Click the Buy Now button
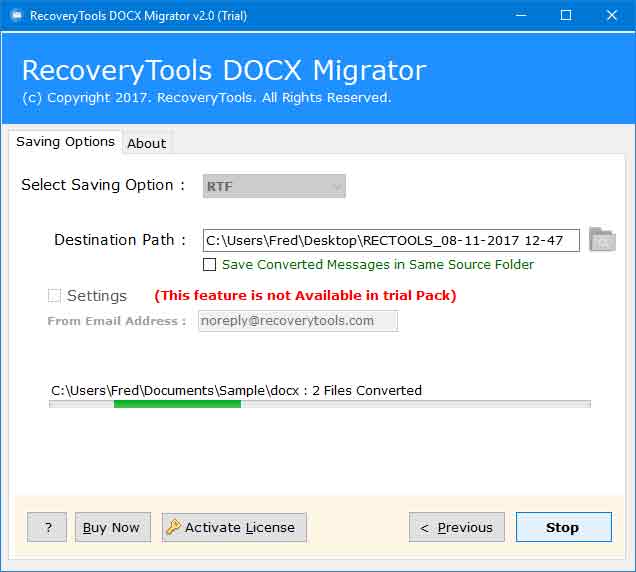Image resolution: width=636 pixels, height=572 pixels. (x=113, y=527)
